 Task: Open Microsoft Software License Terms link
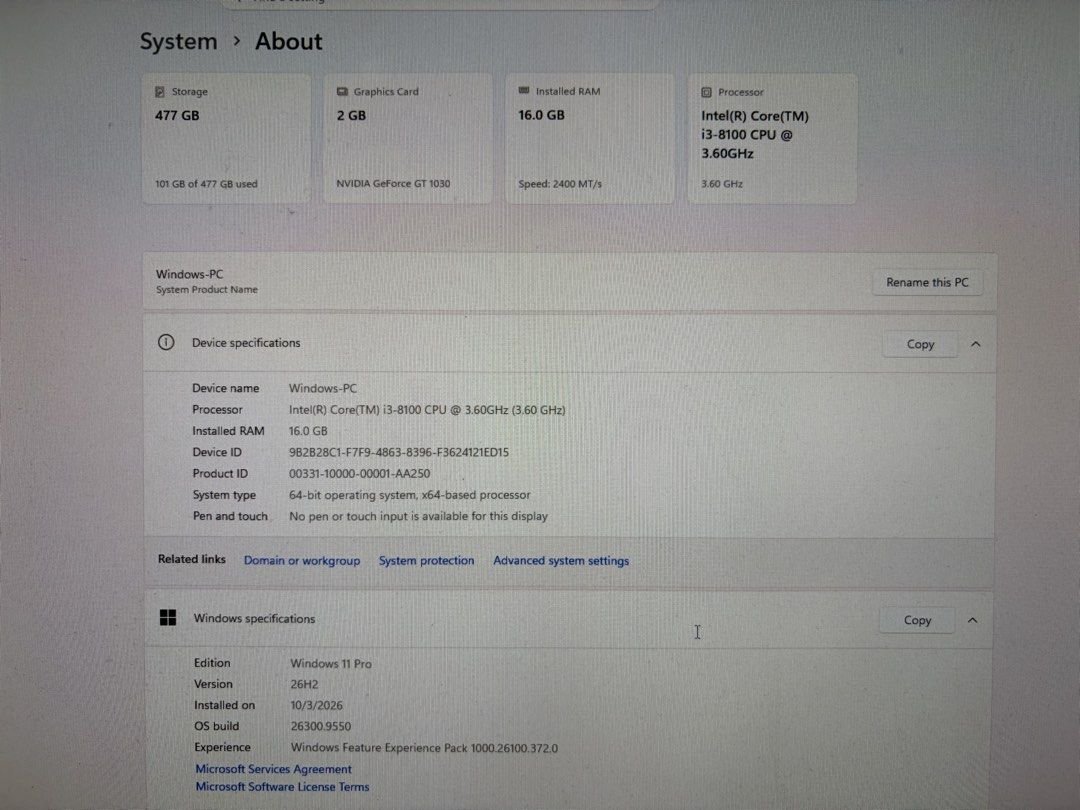click(282, 787)
